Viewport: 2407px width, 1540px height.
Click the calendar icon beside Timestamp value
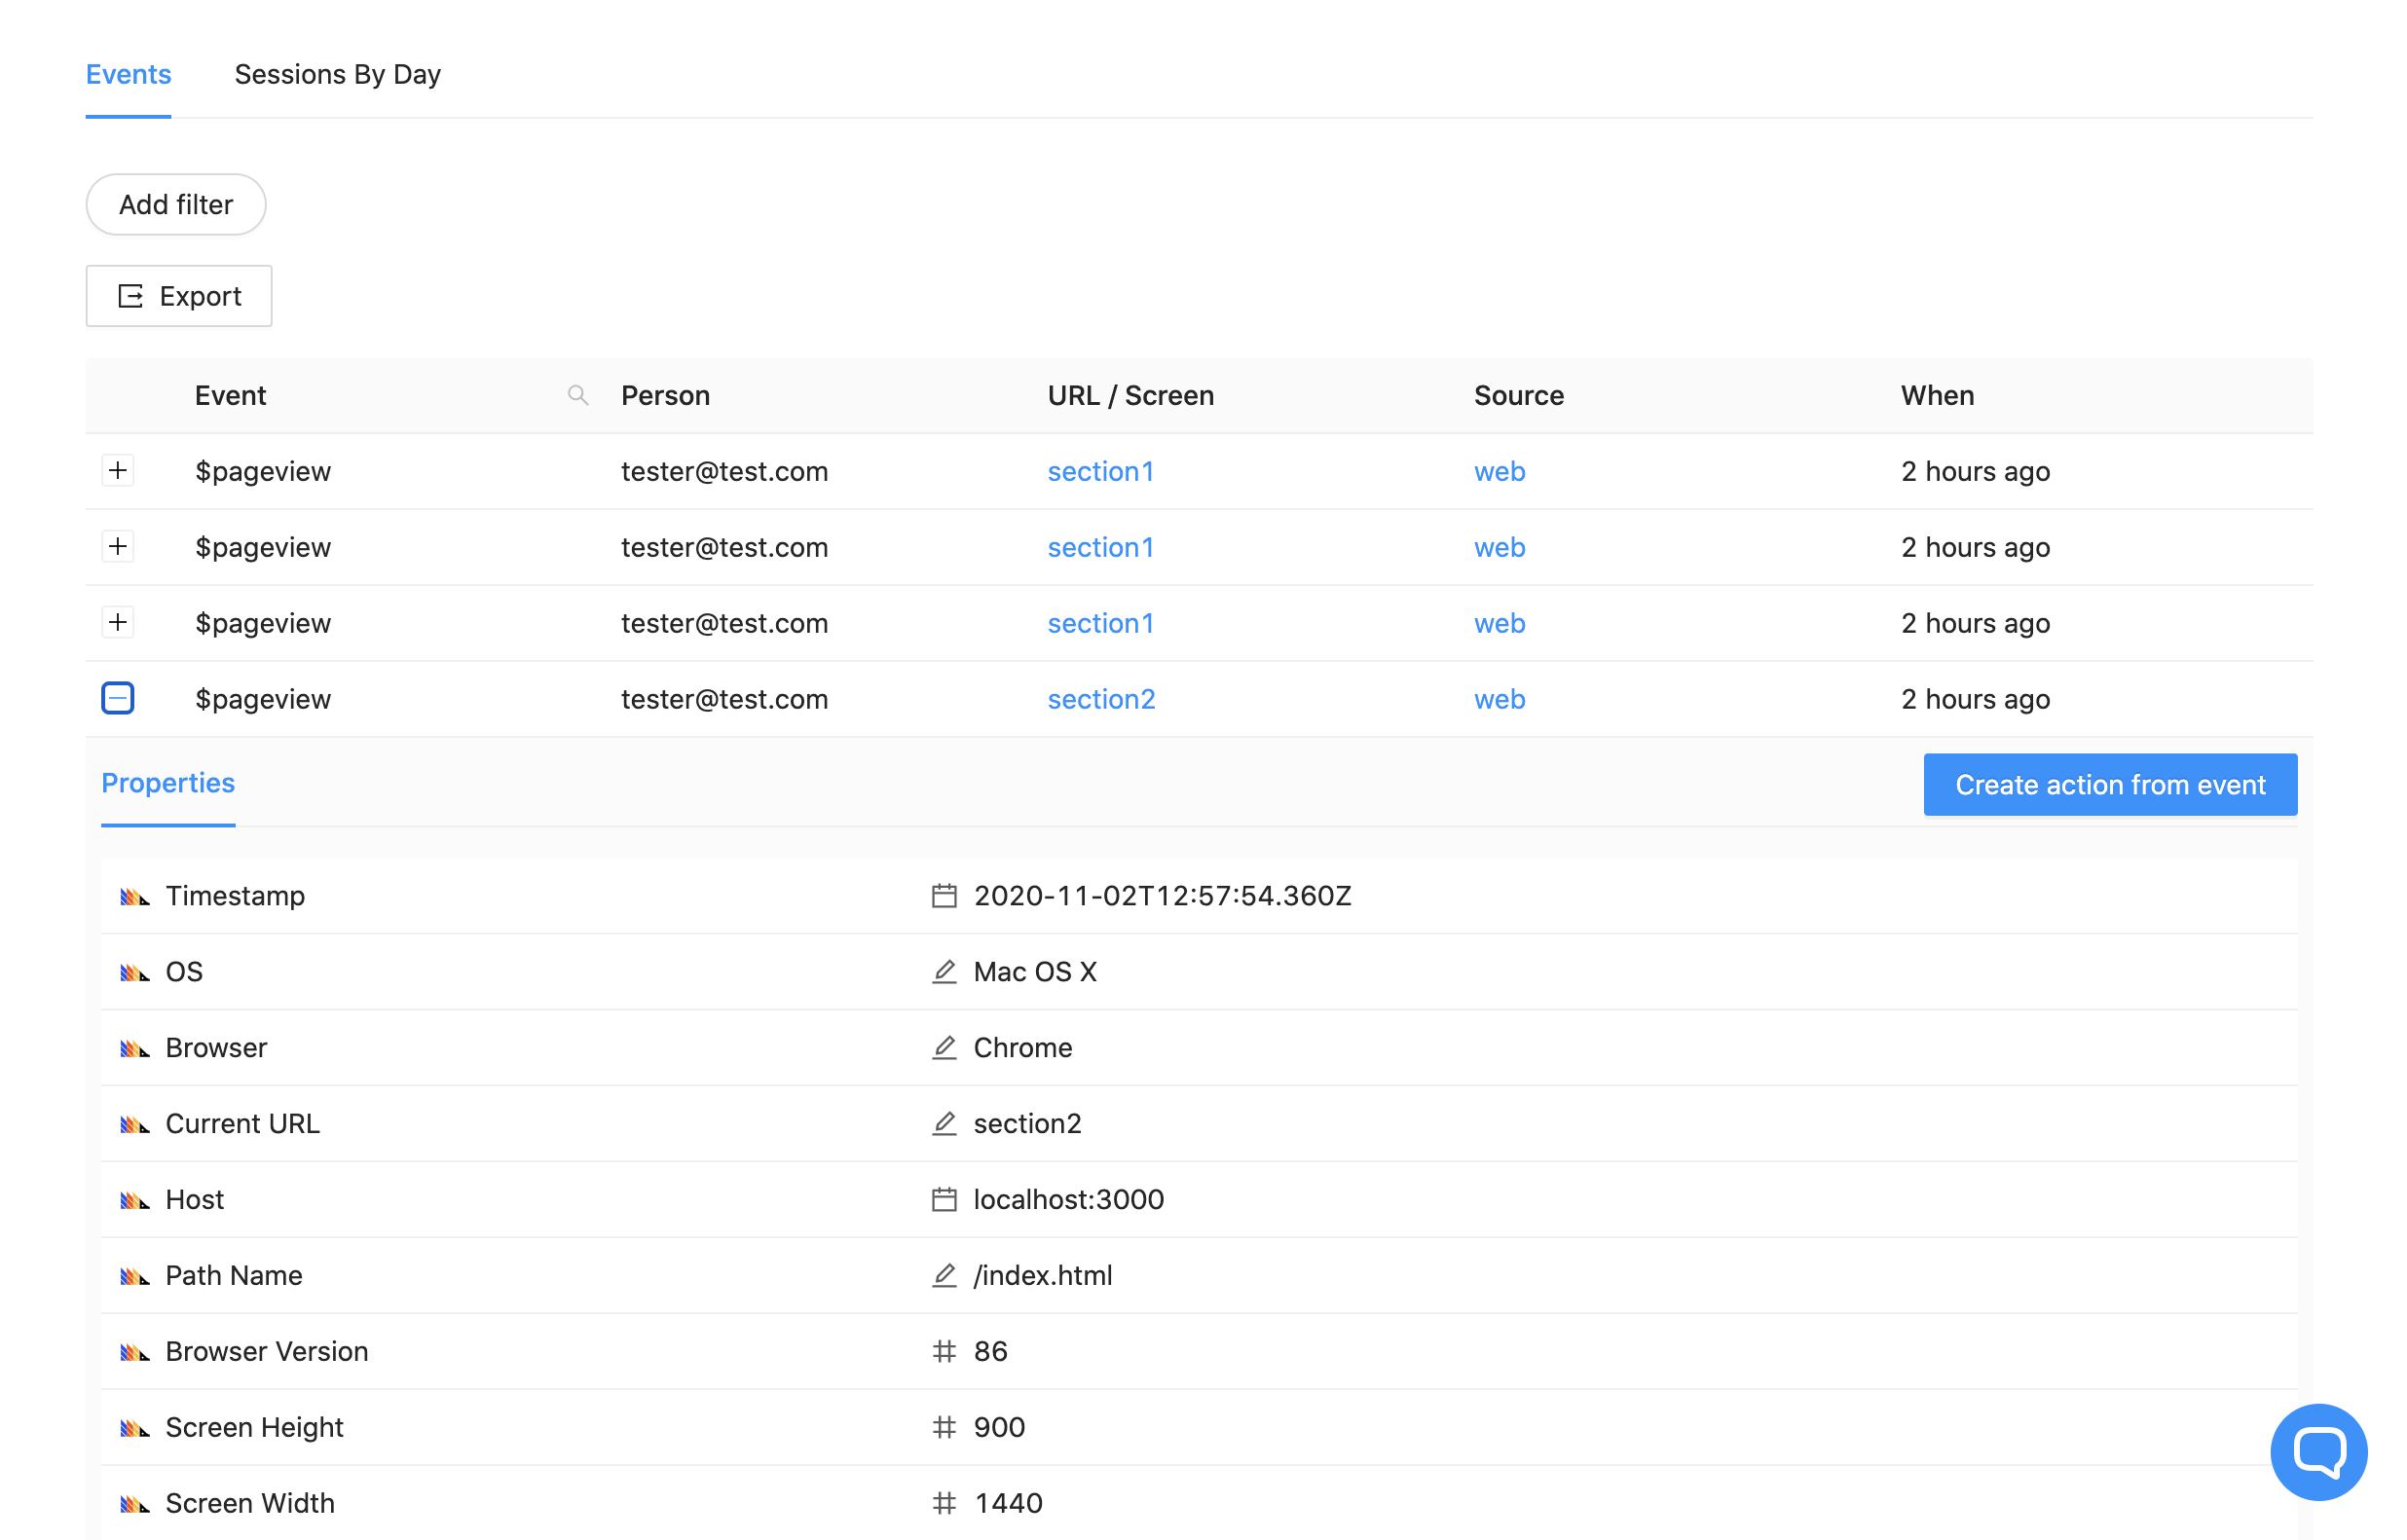coord(944,895)
